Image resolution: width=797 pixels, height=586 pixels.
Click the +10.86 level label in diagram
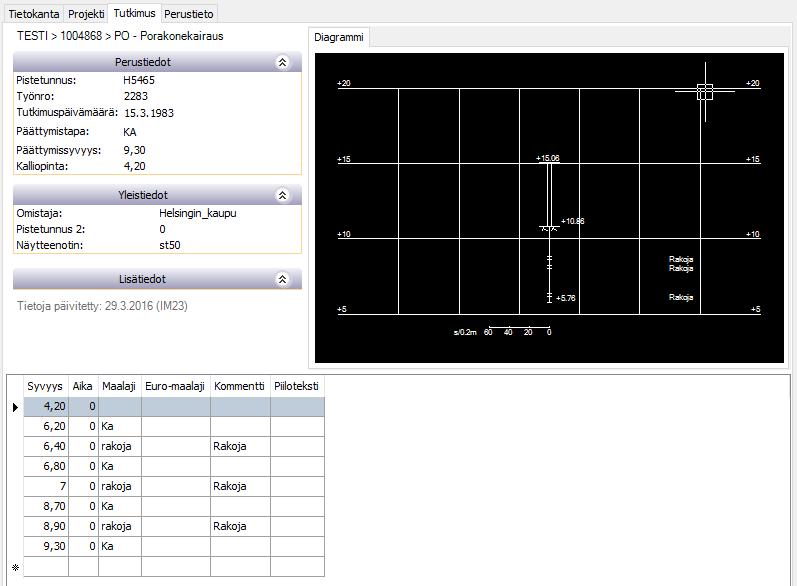click(572, 221)
